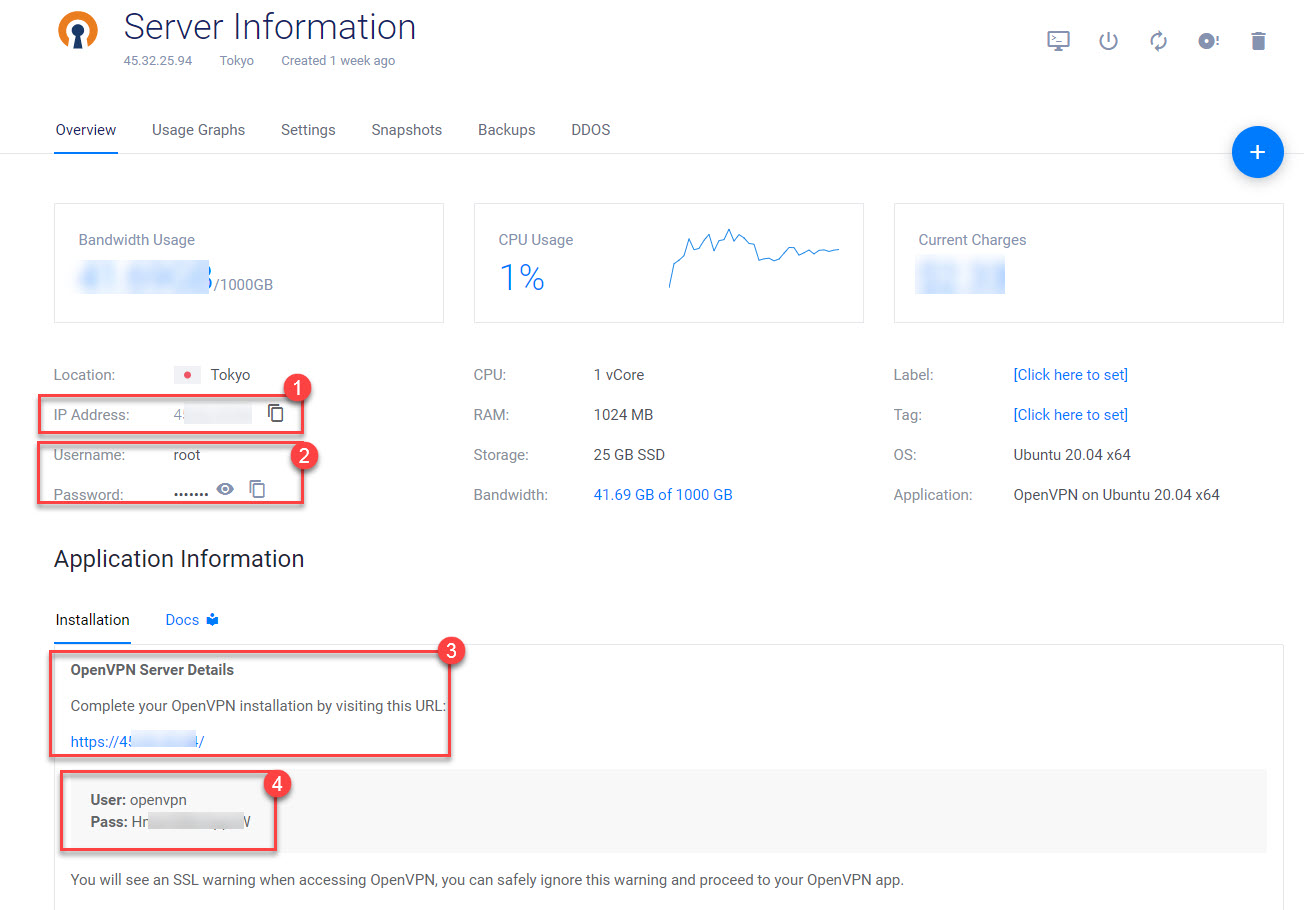Restart server using the circular arrows icon

point(1158,41)
